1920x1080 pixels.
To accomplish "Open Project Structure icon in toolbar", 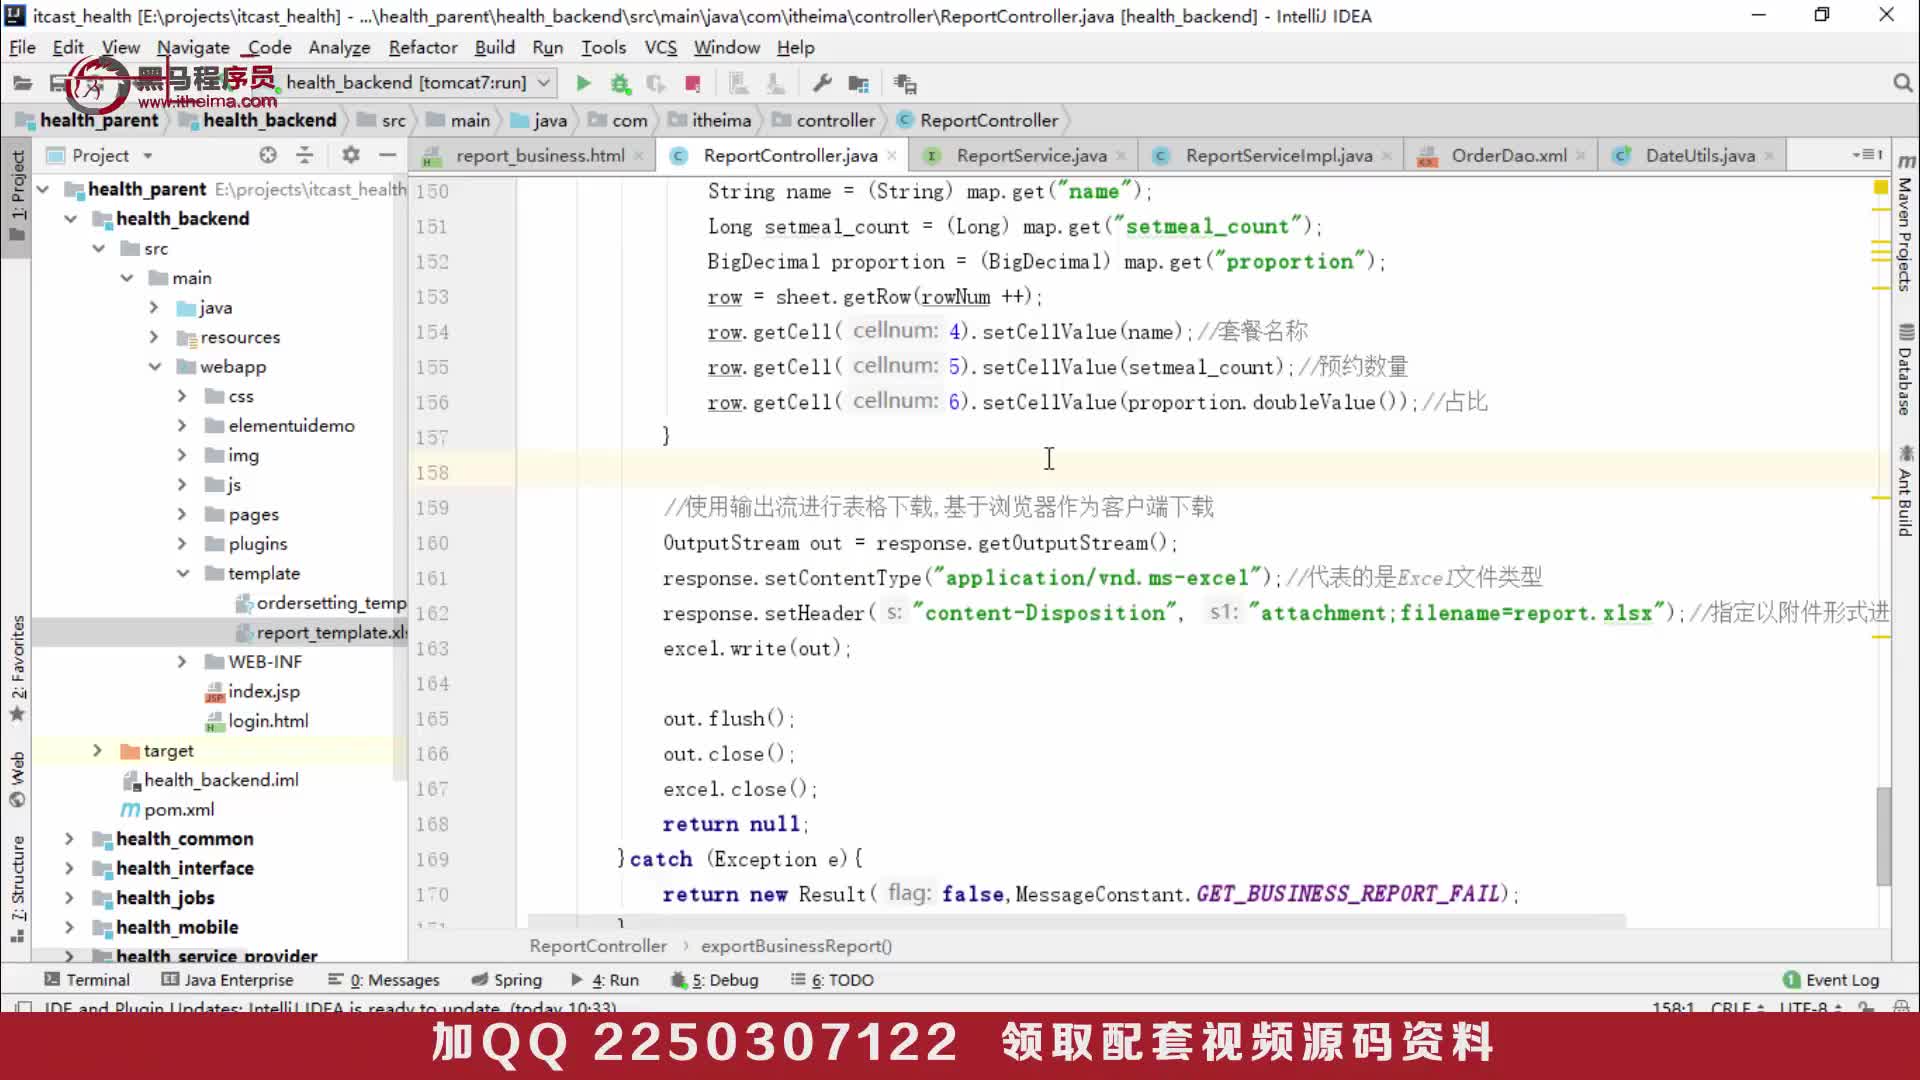I will (x=858, y=83).
